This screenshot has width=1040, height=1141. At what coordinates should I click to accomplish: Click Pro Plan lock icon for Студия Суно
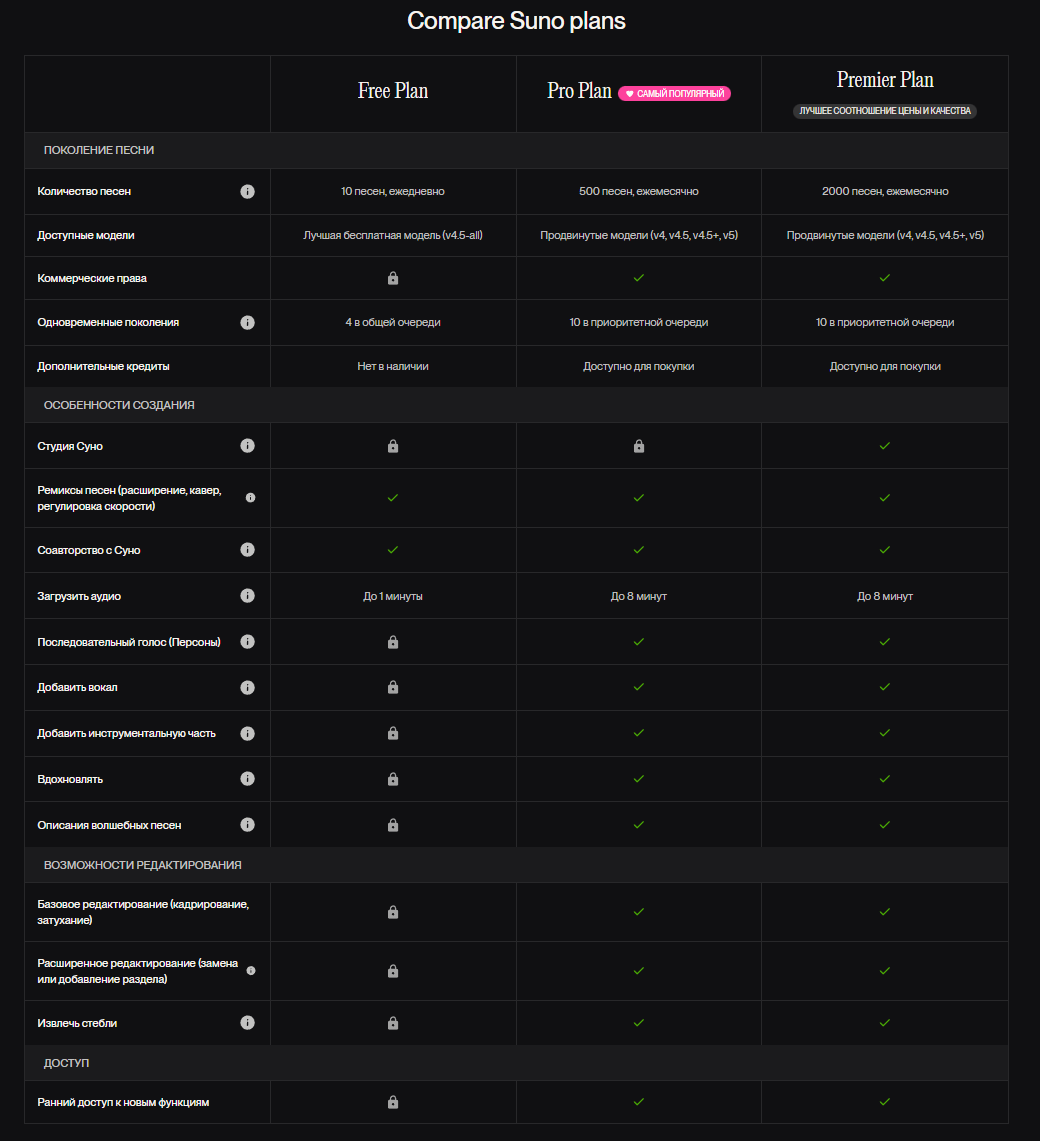coord(639,446)
